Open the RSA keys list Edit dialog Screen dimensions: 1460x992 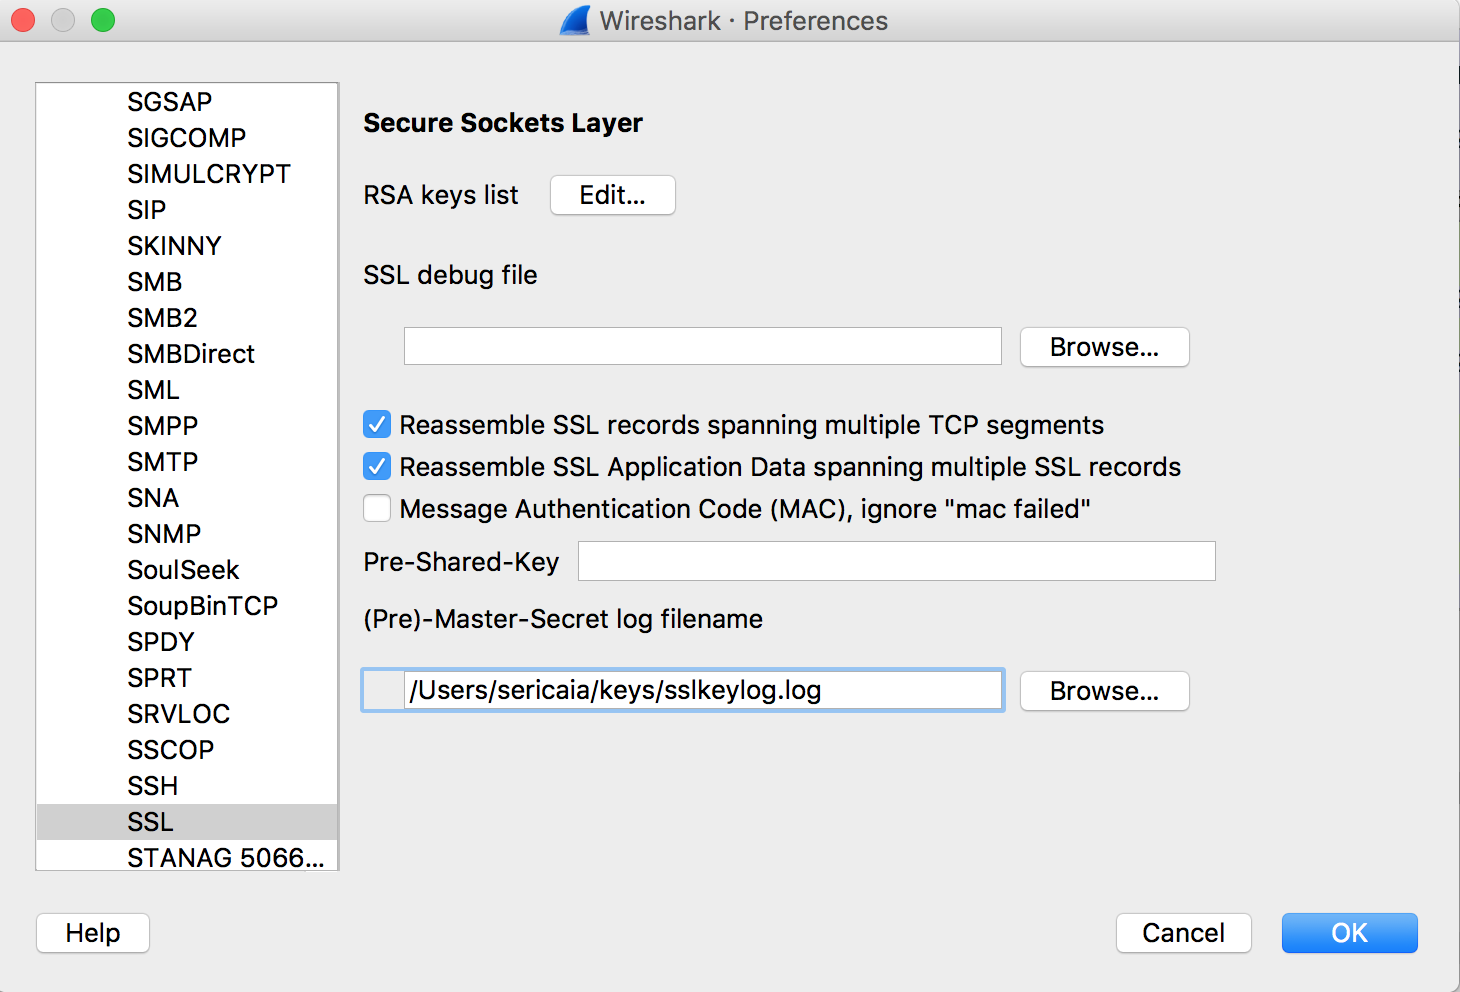613,195
